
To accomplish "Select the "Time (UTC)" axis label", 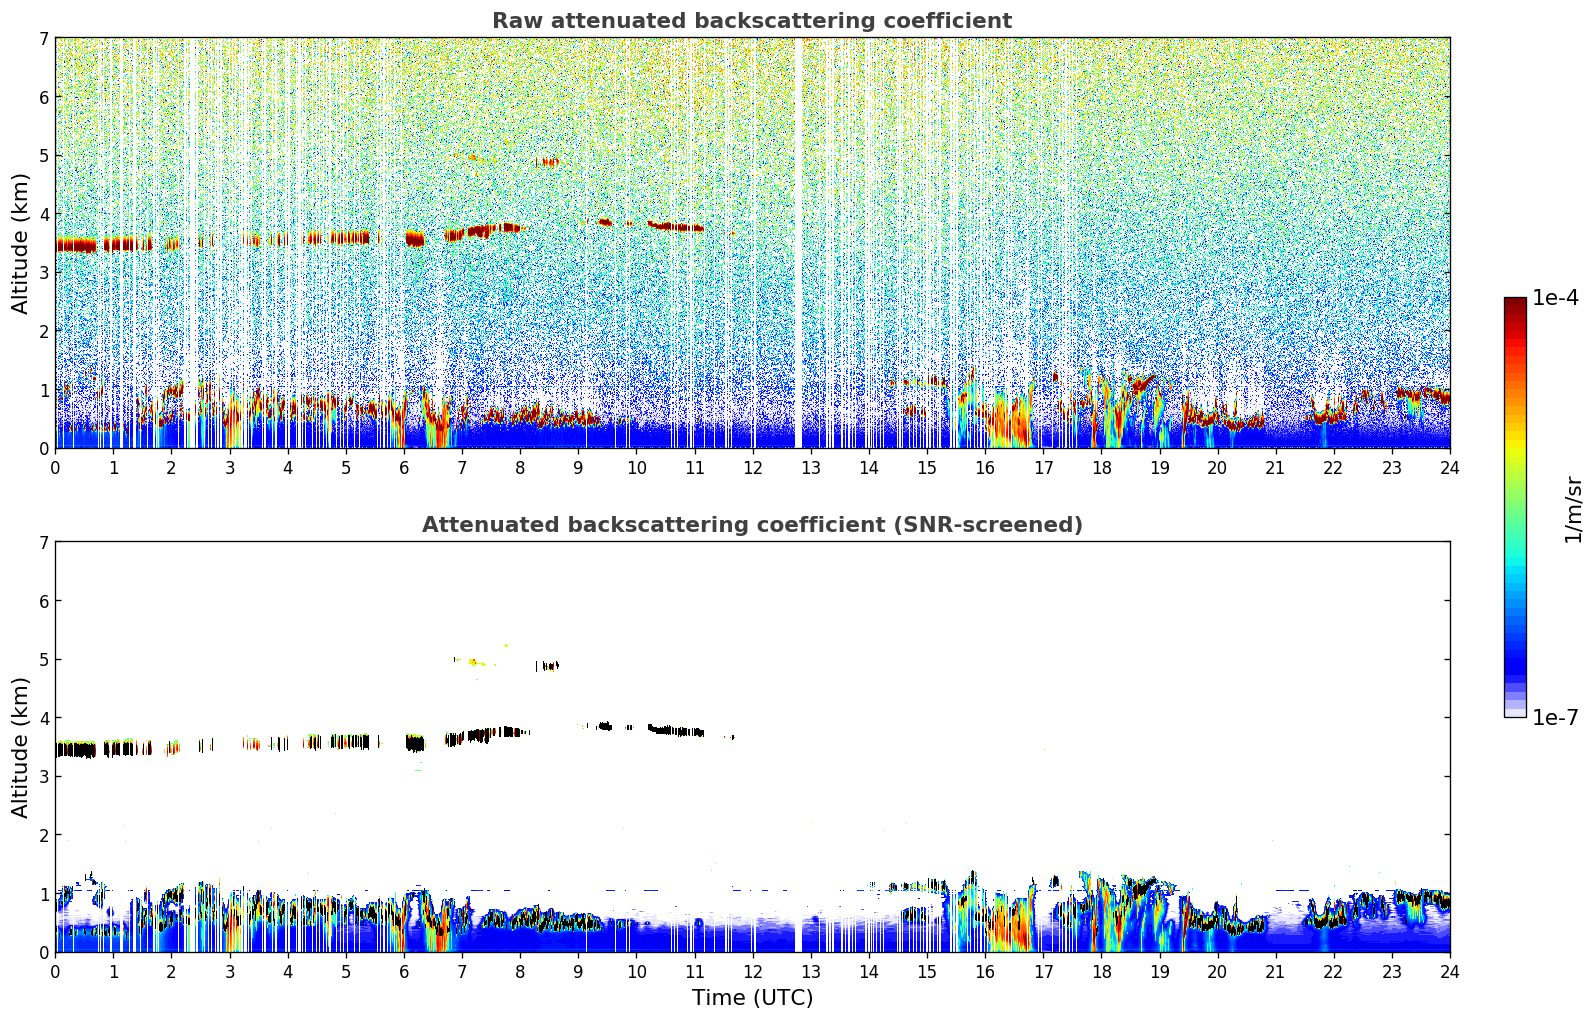I will tap(752, 998).
